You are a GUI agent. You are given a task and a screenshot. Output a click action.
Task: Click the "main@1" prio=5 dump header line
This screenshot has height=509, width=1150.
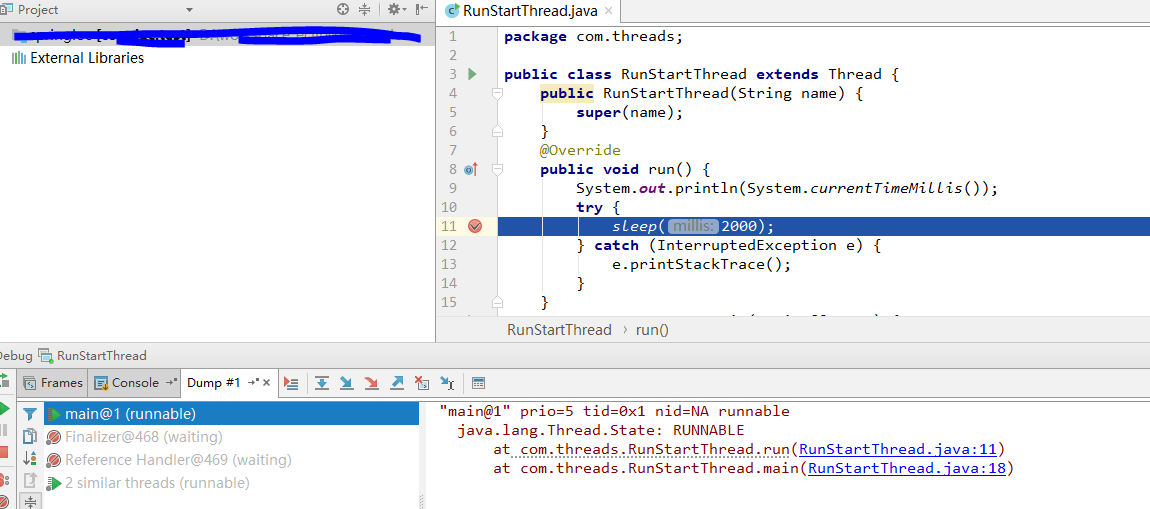pyautogui.click(x=615, y=411)
